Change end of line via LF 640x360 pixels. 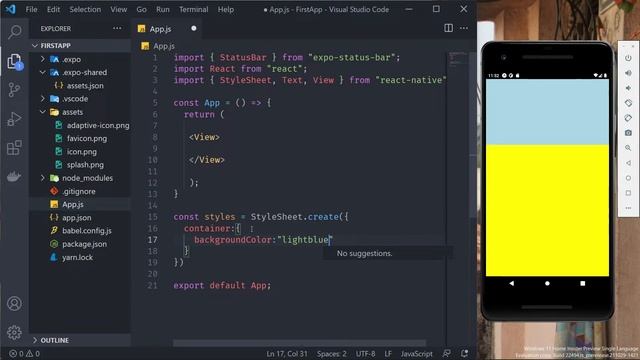[388, 353]
